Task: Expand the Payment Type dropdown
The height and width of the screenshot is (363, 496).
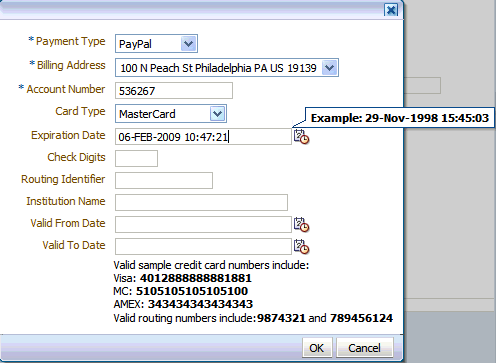Action: [x=188, y=44]
